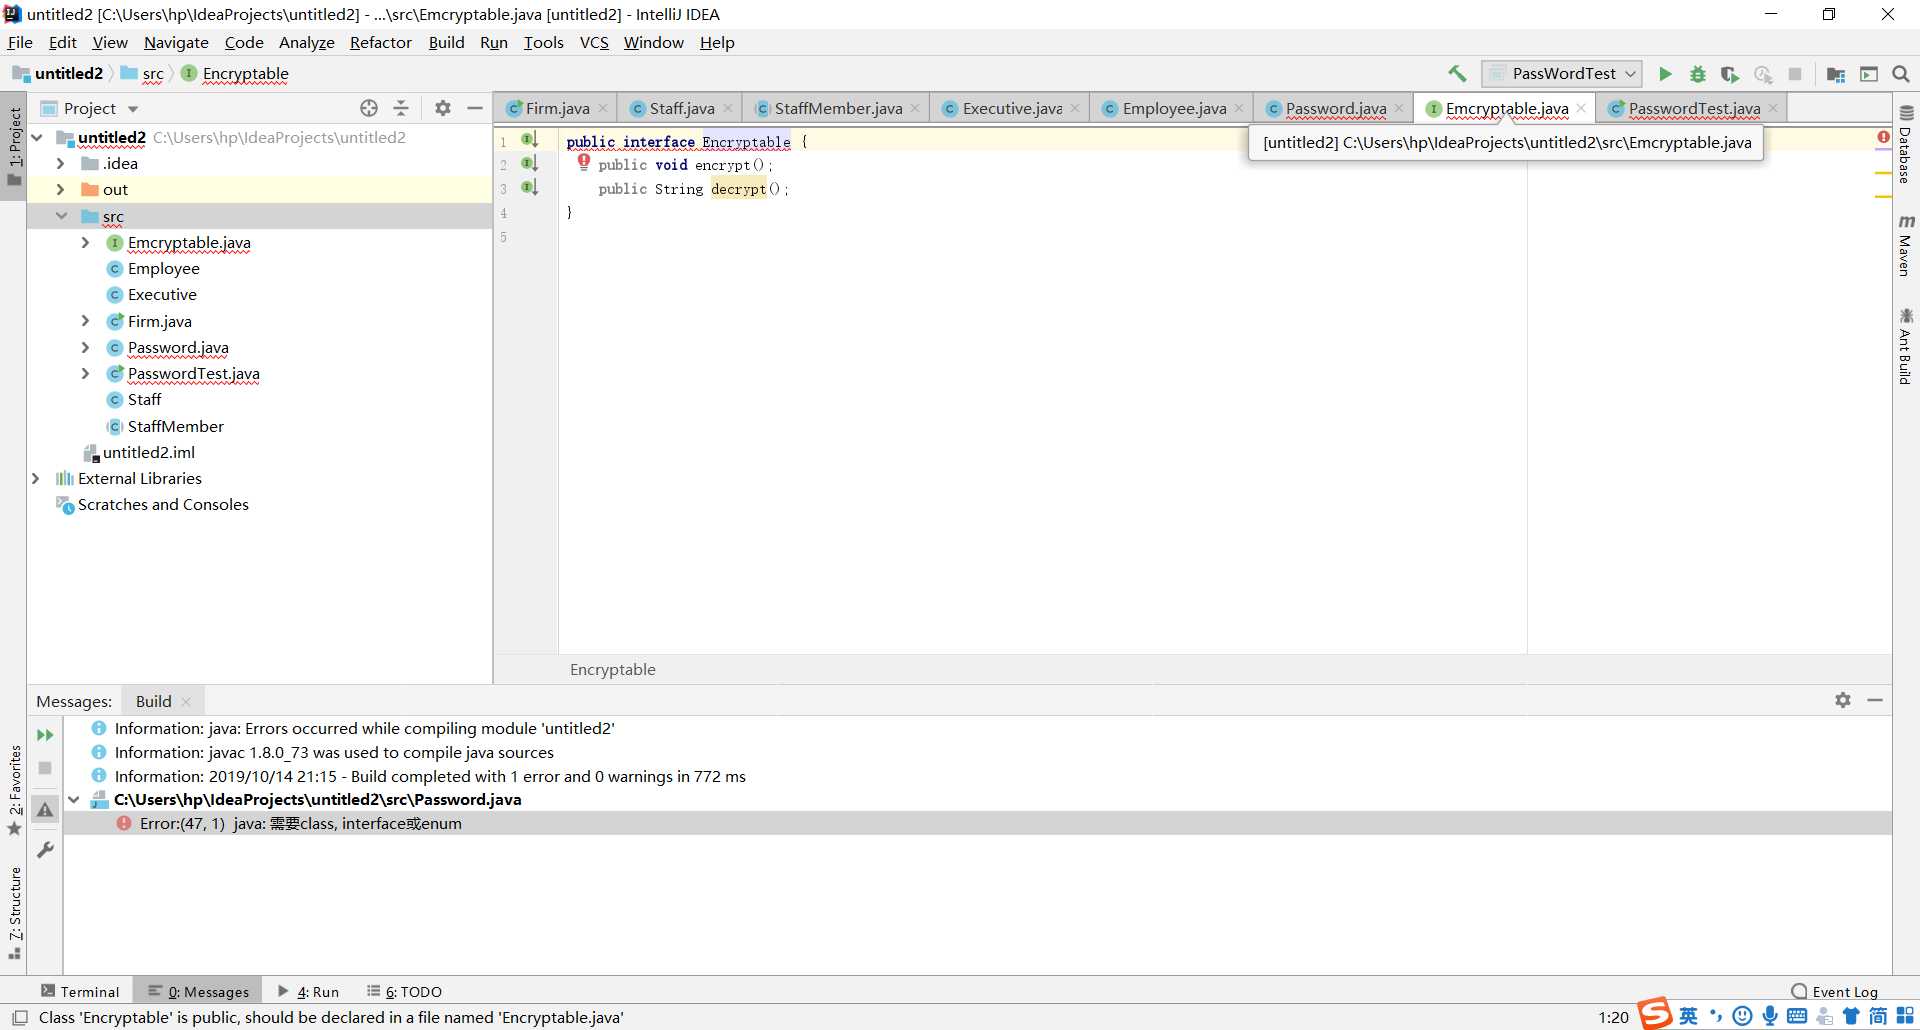Click the locate file crosshair icon in Project panel
The height and width of the screenshot is (1030, 1920).
(369, 108)
